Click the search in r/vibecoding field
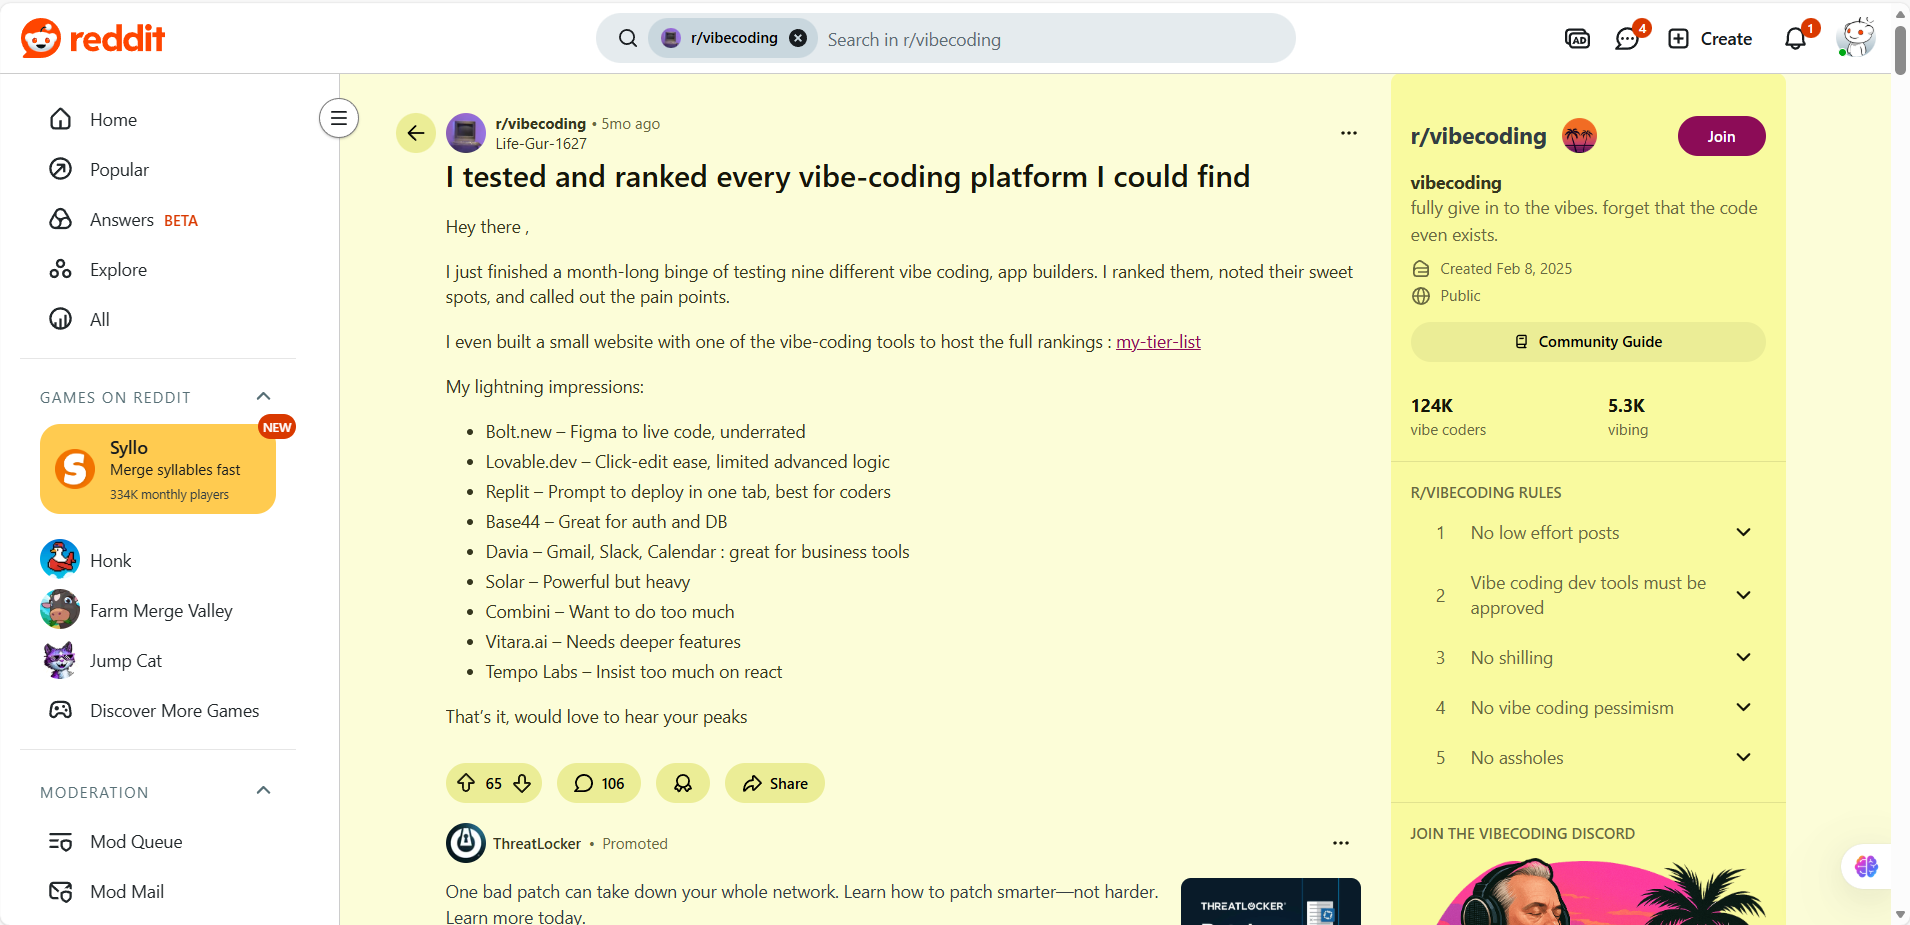This screenshot has height=925, width=1910. pos(1050,39)
